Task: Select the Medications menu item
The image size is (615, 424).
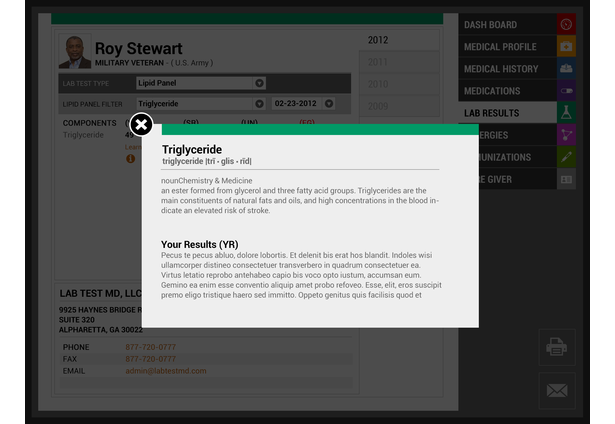Action: (508, 91)
